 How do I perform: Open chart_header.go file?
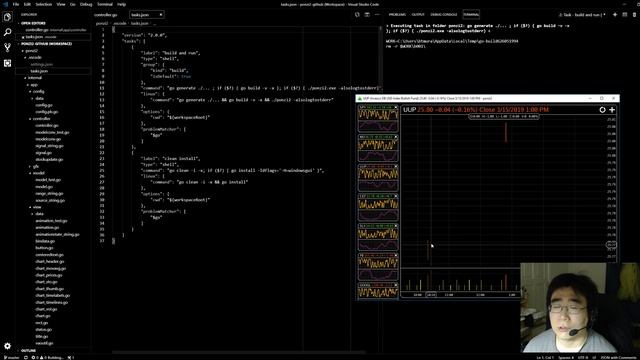pyautogui.click(x=49, y=262)
